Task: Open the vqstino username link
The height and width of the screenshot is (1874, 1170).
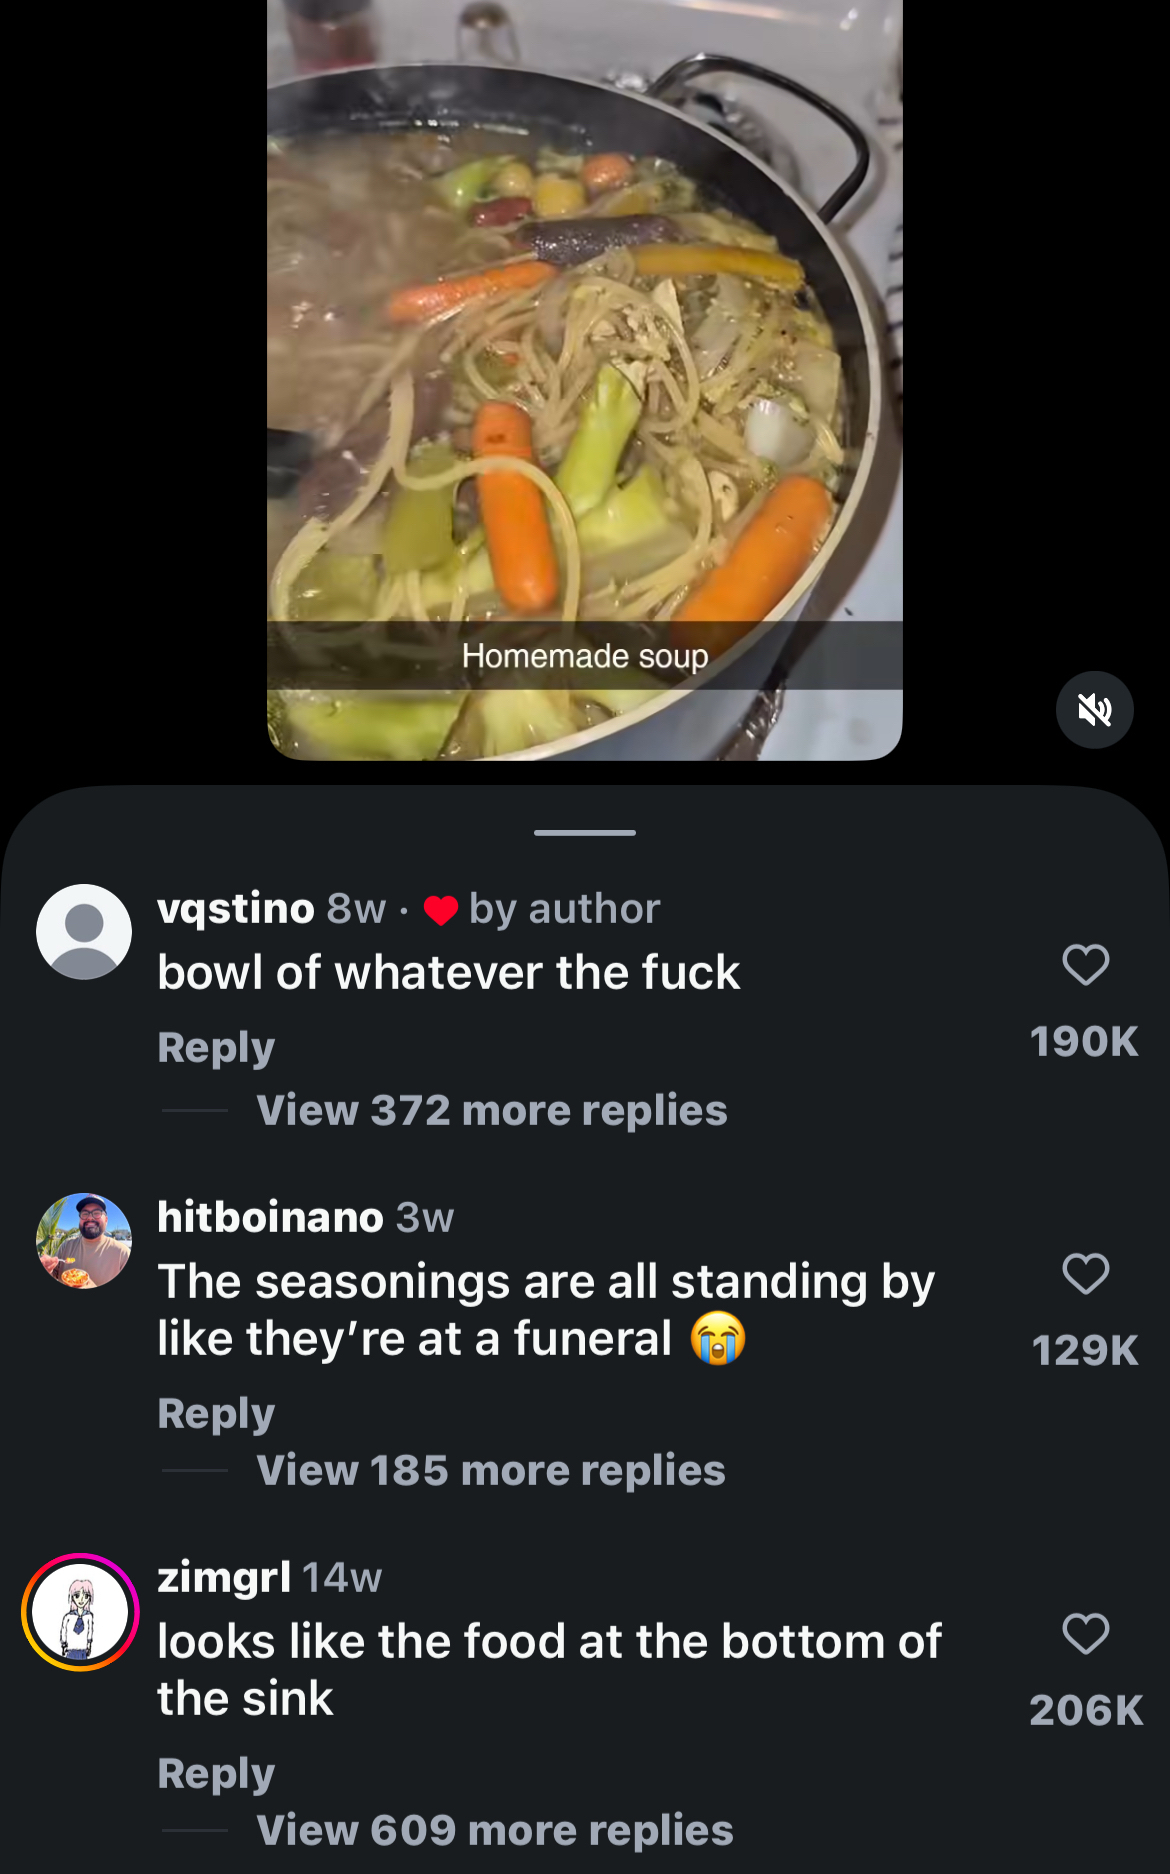Action: tap(236, 908)
